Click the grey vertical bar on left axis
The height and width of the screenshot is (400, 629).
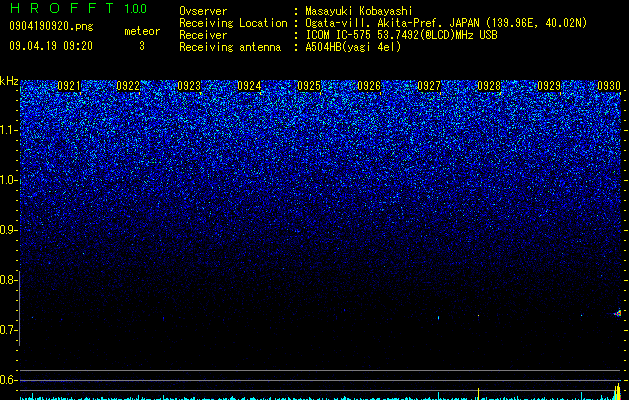[x=19, y=308]
